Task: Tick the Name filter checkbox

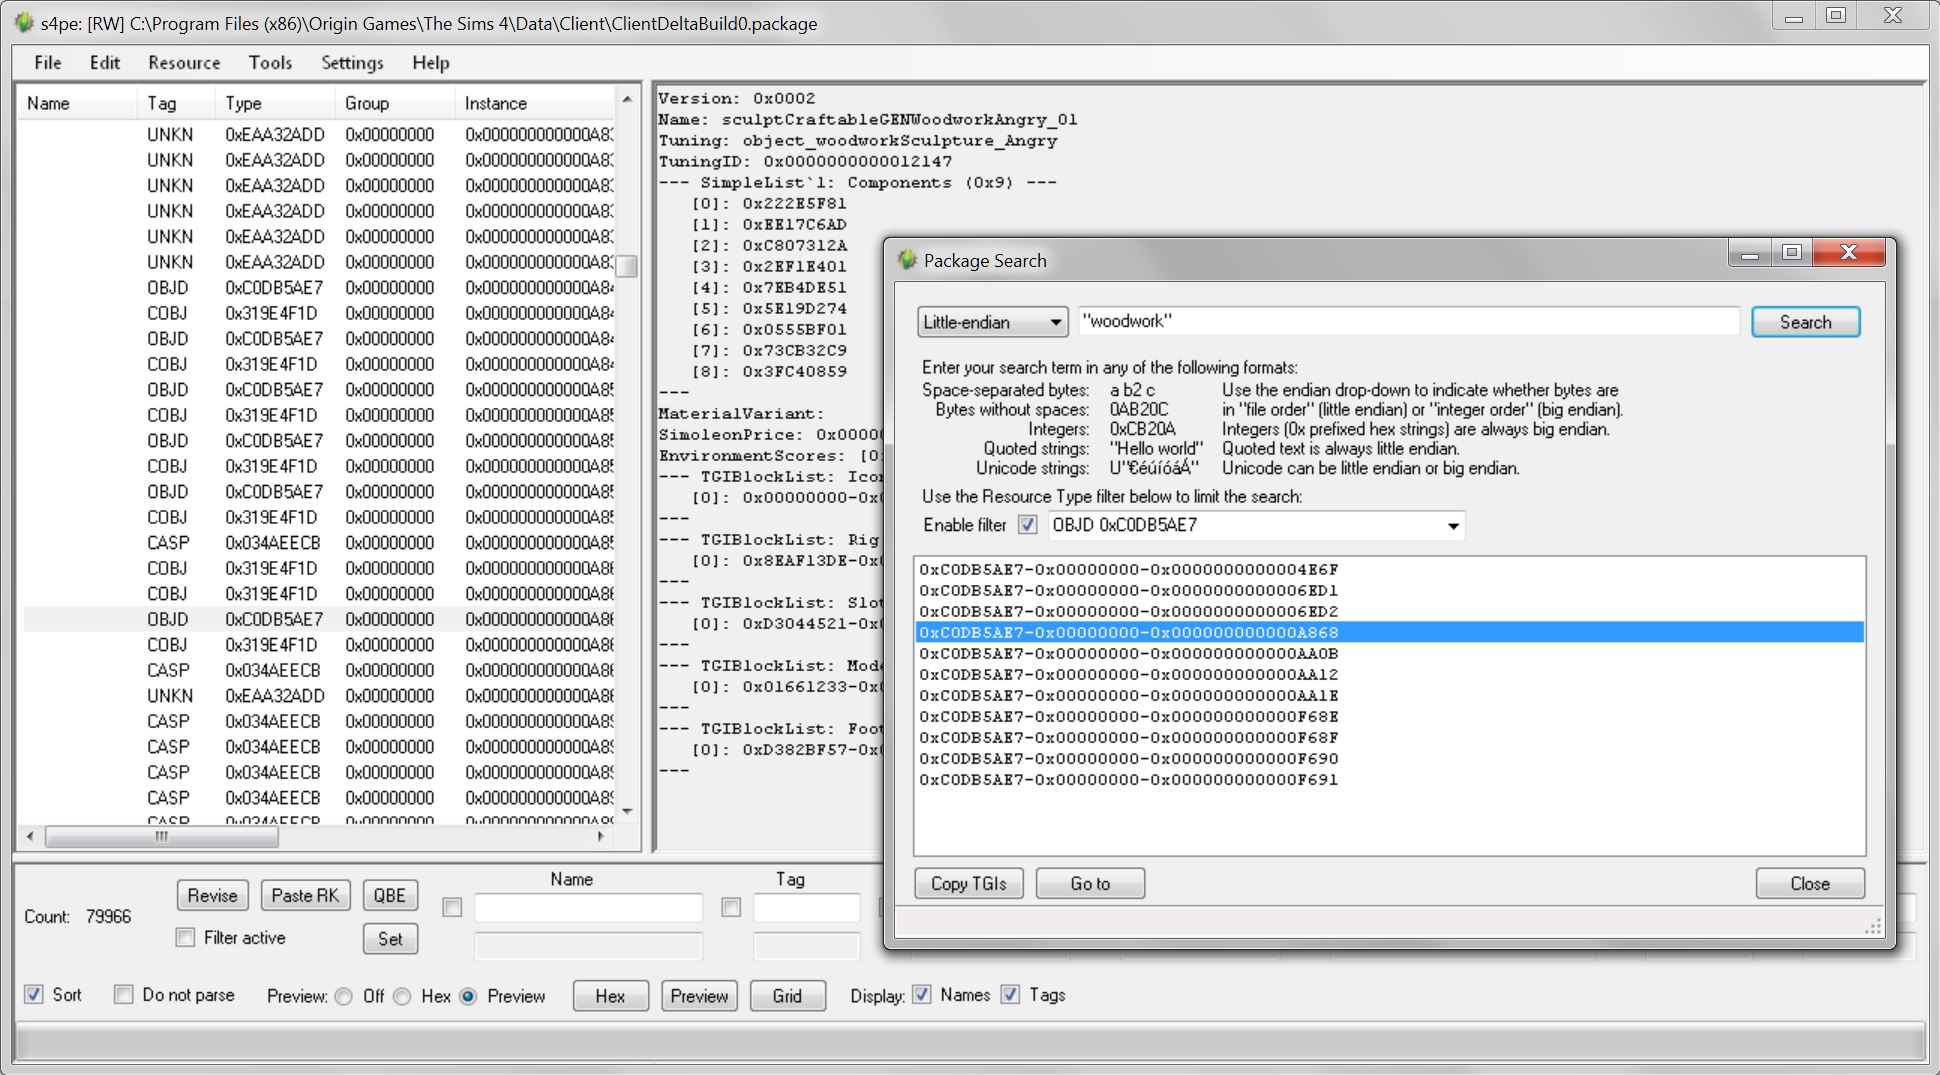Action: pyautogui.click(x=452, y=907)
